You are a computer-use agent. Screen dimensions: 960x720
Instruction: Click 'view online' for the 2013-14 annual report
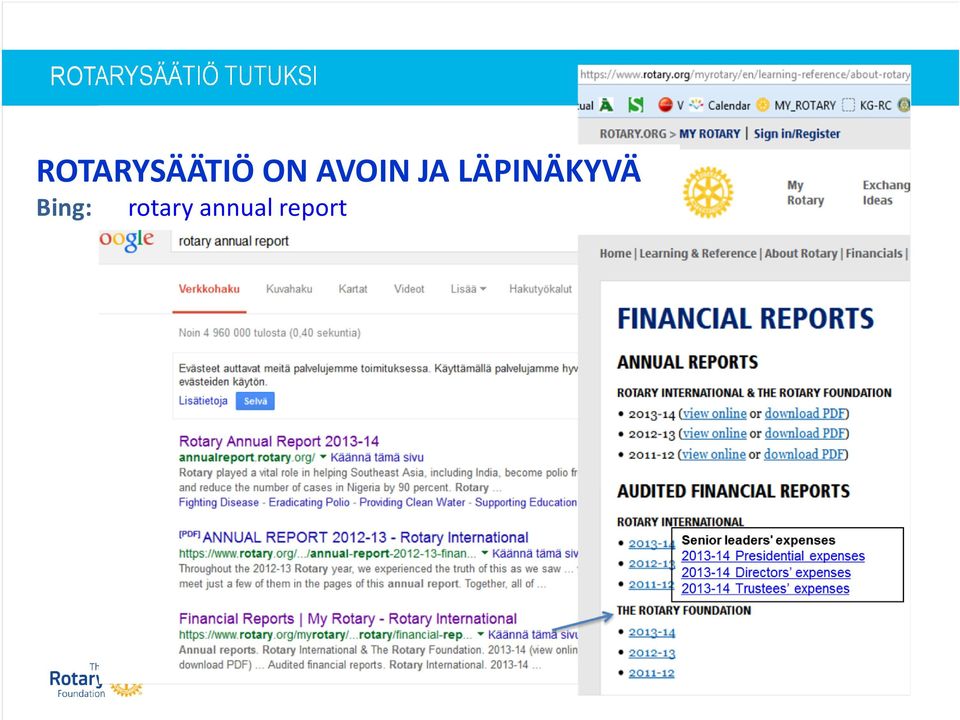pos(714,414)
